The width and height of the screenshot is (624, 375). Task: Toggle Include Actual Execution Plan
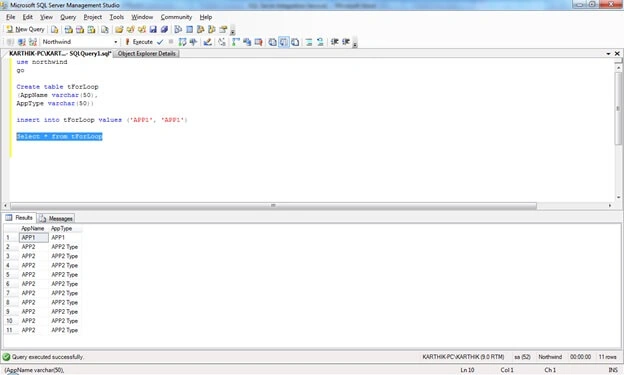click(236, 42)
